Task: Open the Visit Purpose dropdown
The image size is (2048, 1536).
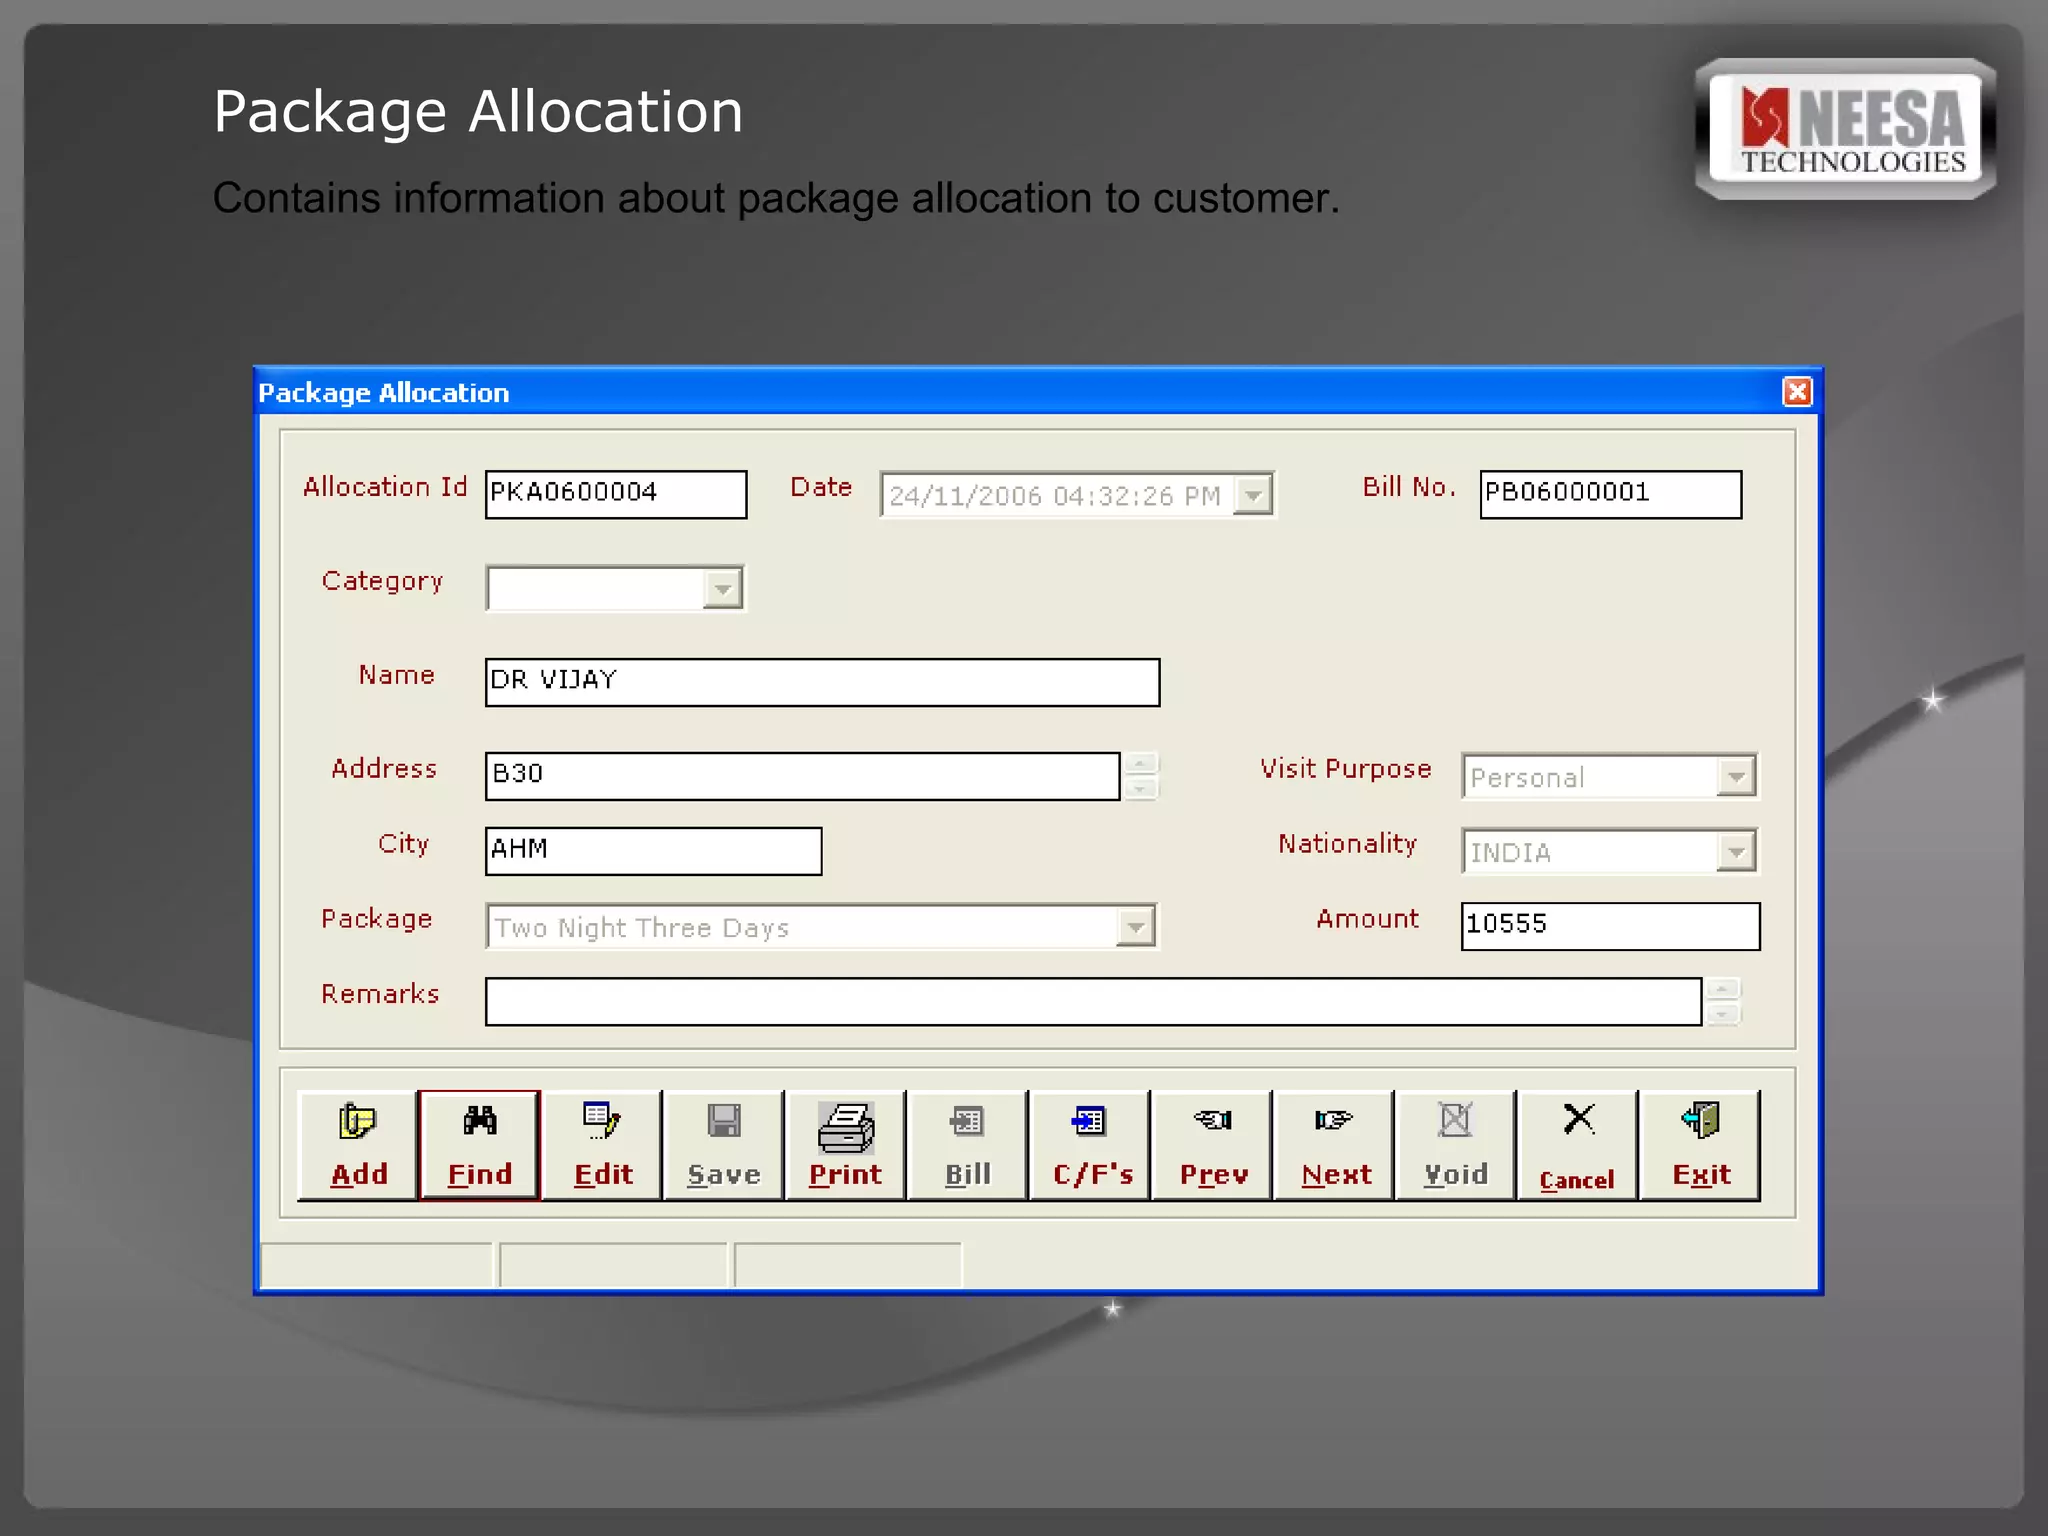Action: (x=1737, y=777)
